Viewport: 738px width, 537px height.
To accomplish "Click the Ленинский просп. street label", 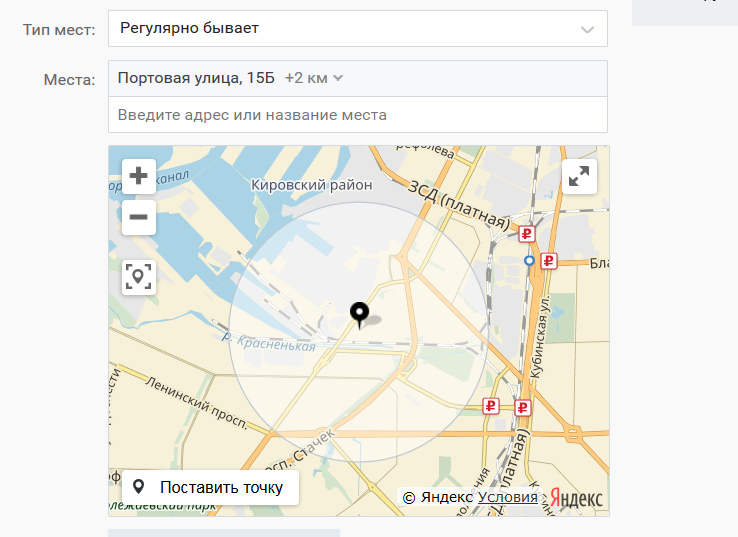I will [195, 401].
